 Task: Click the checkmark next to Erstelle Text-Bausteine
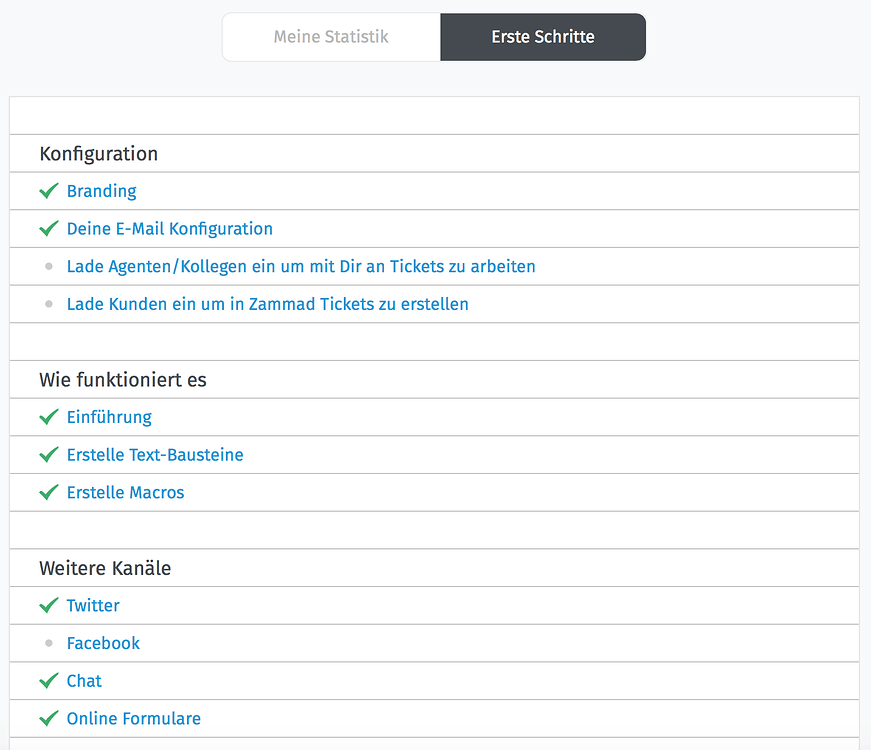coord(48,455)
